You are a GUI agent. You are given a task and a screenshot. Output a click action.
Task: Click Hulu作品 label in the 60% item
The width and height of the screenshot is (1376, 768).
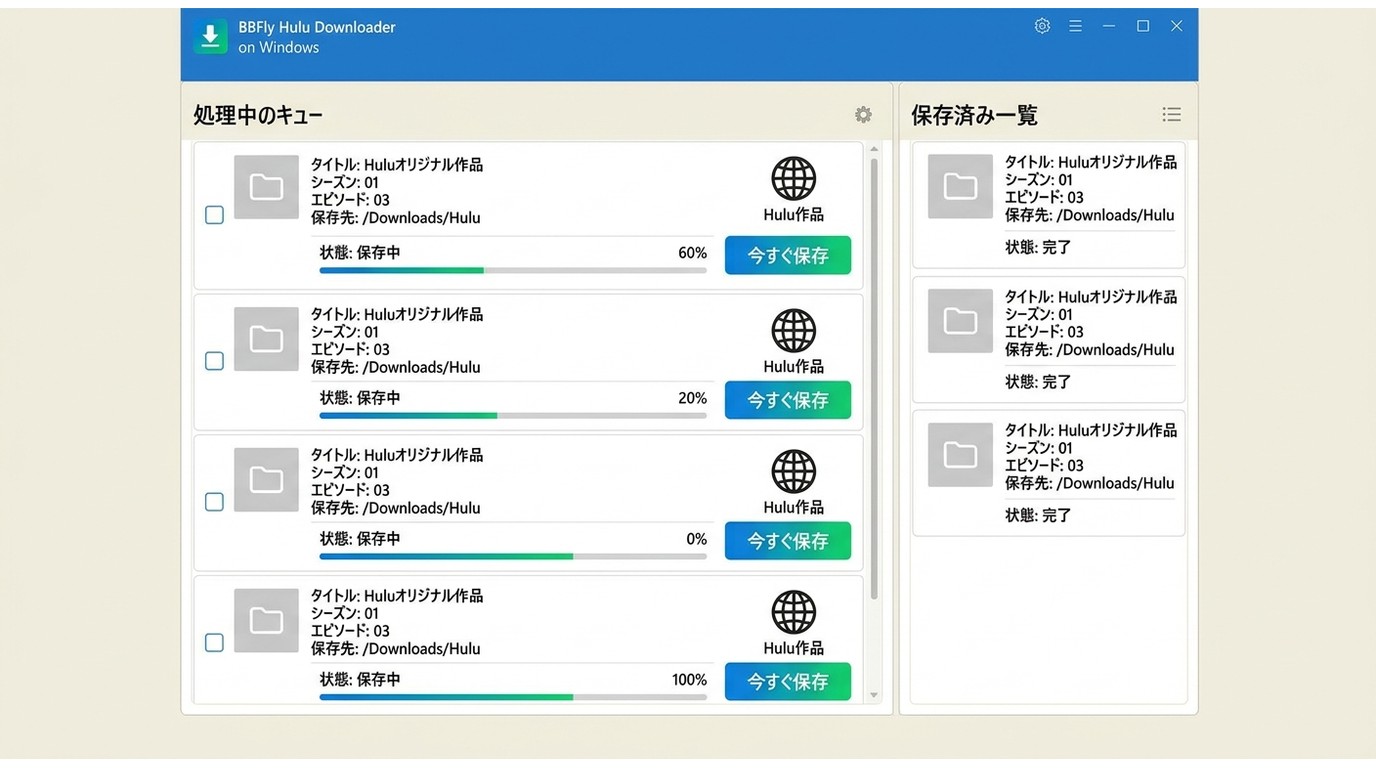[793, 215]
